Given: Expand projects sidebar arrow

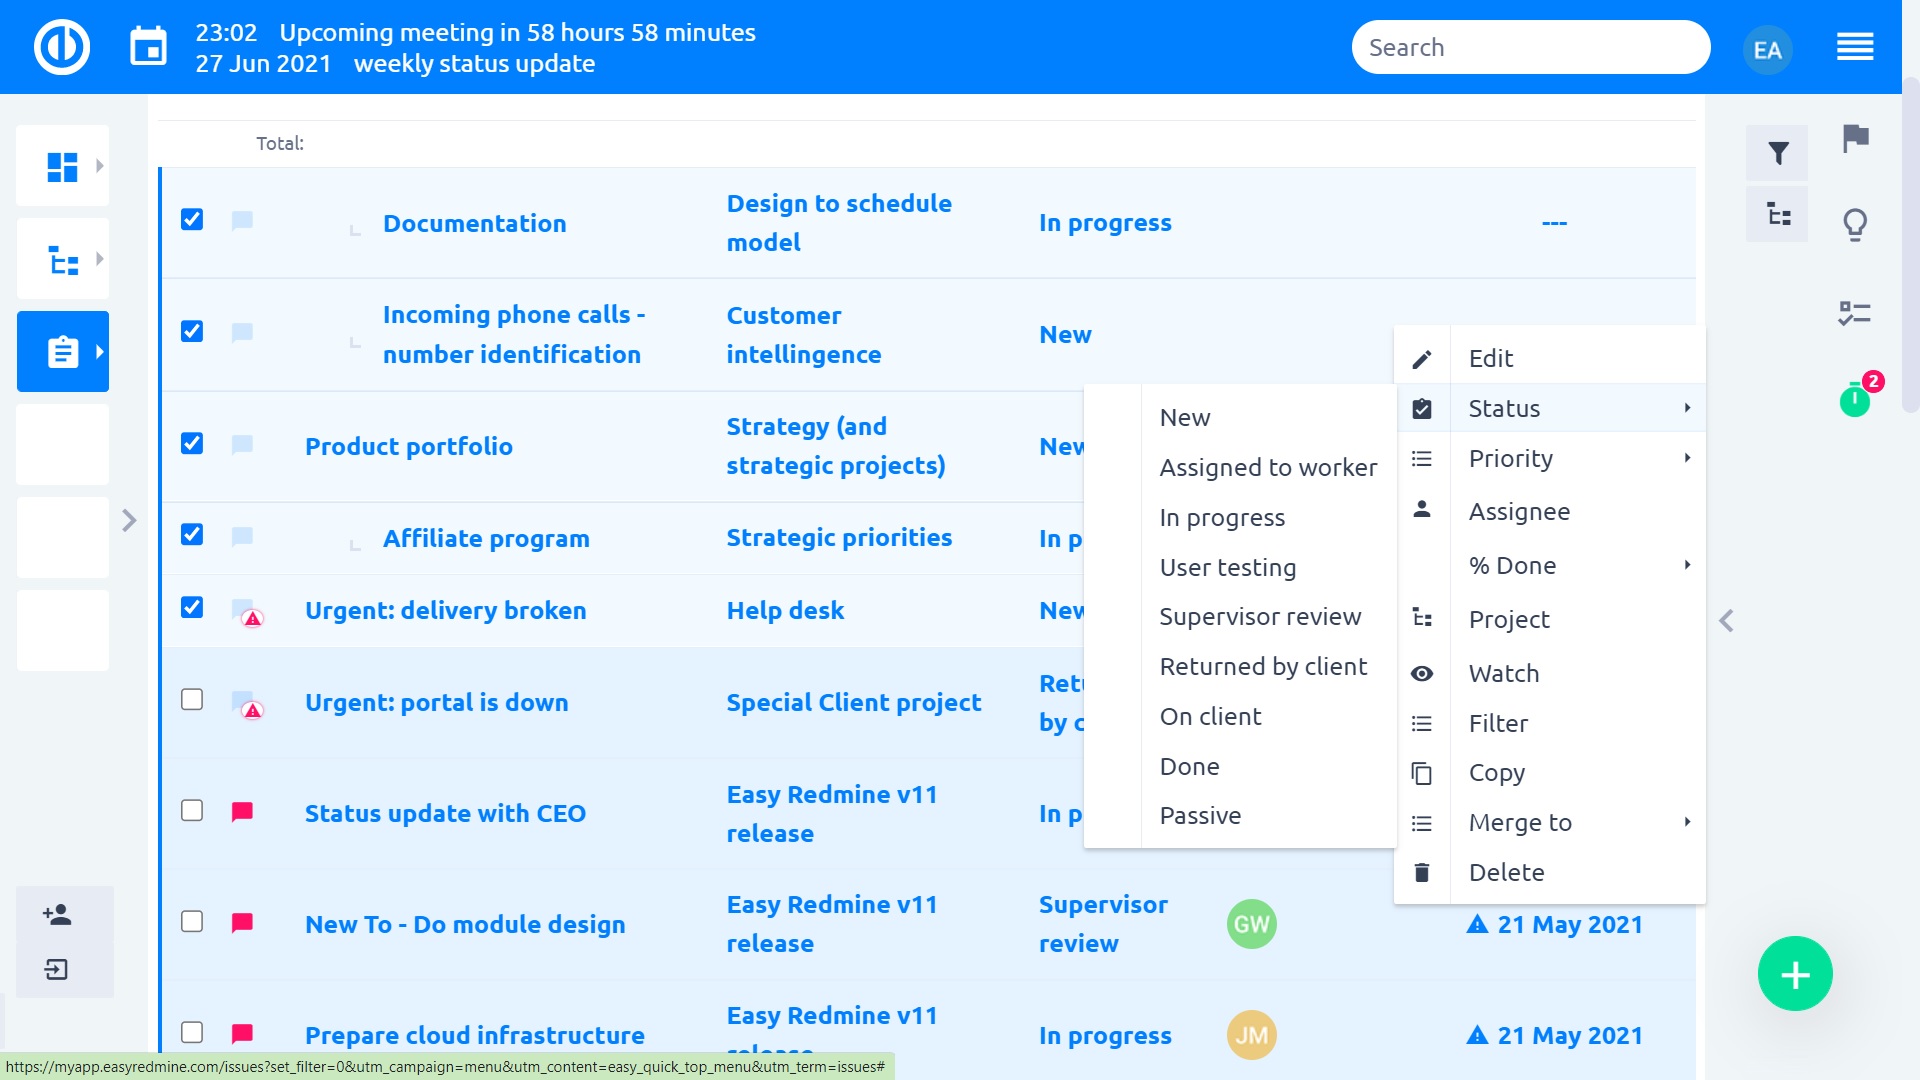Looking at the screenshot, I should pyautogui.click(x=99, y=259).
